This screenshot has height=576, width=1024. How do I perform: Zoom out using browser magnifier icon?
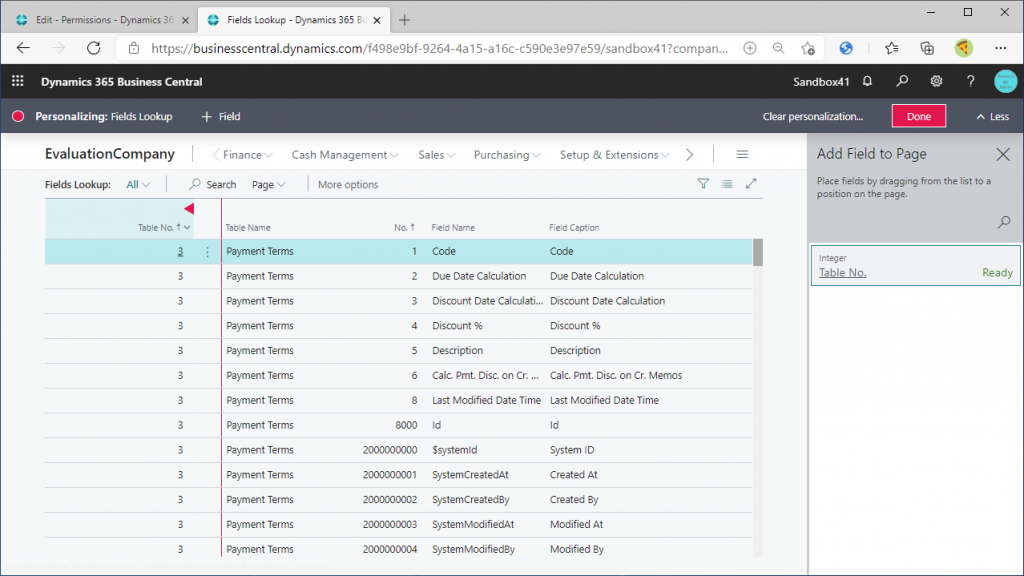(x=778, y=48)
